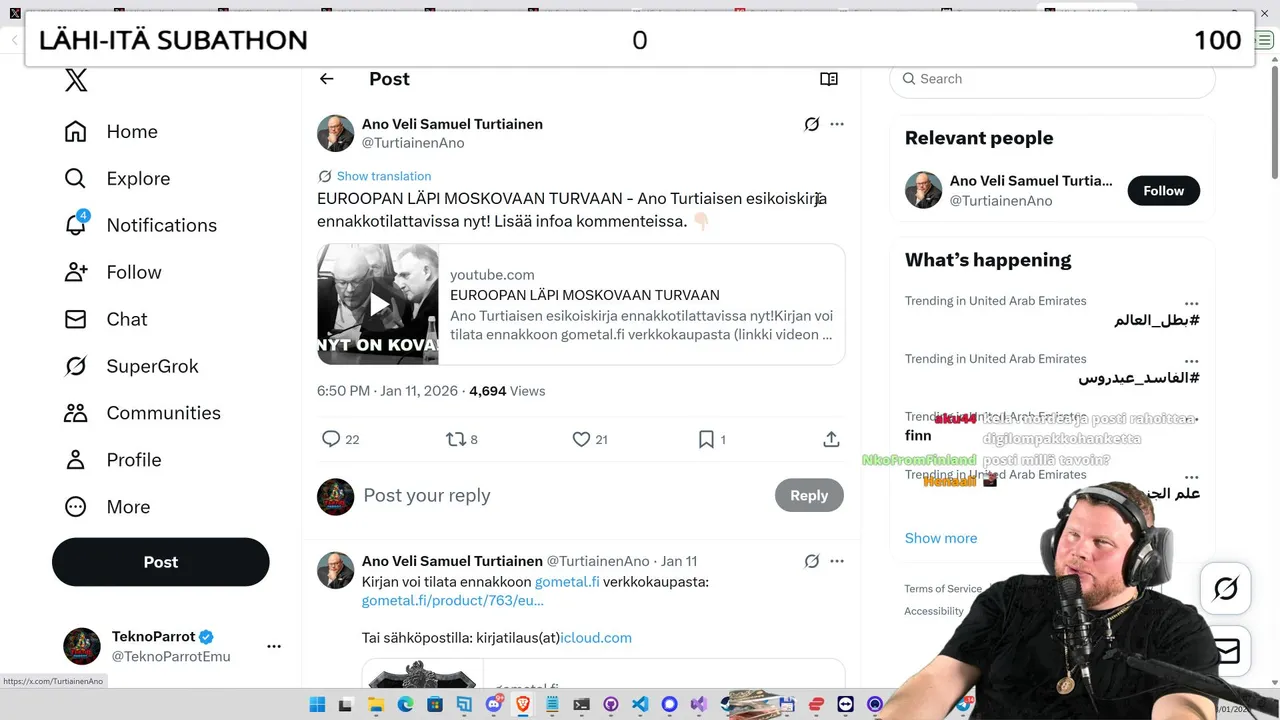Go back with the arrow beside Post
Image resolution: width=1280 pixels, height=720 pixels.
[326, 79]
